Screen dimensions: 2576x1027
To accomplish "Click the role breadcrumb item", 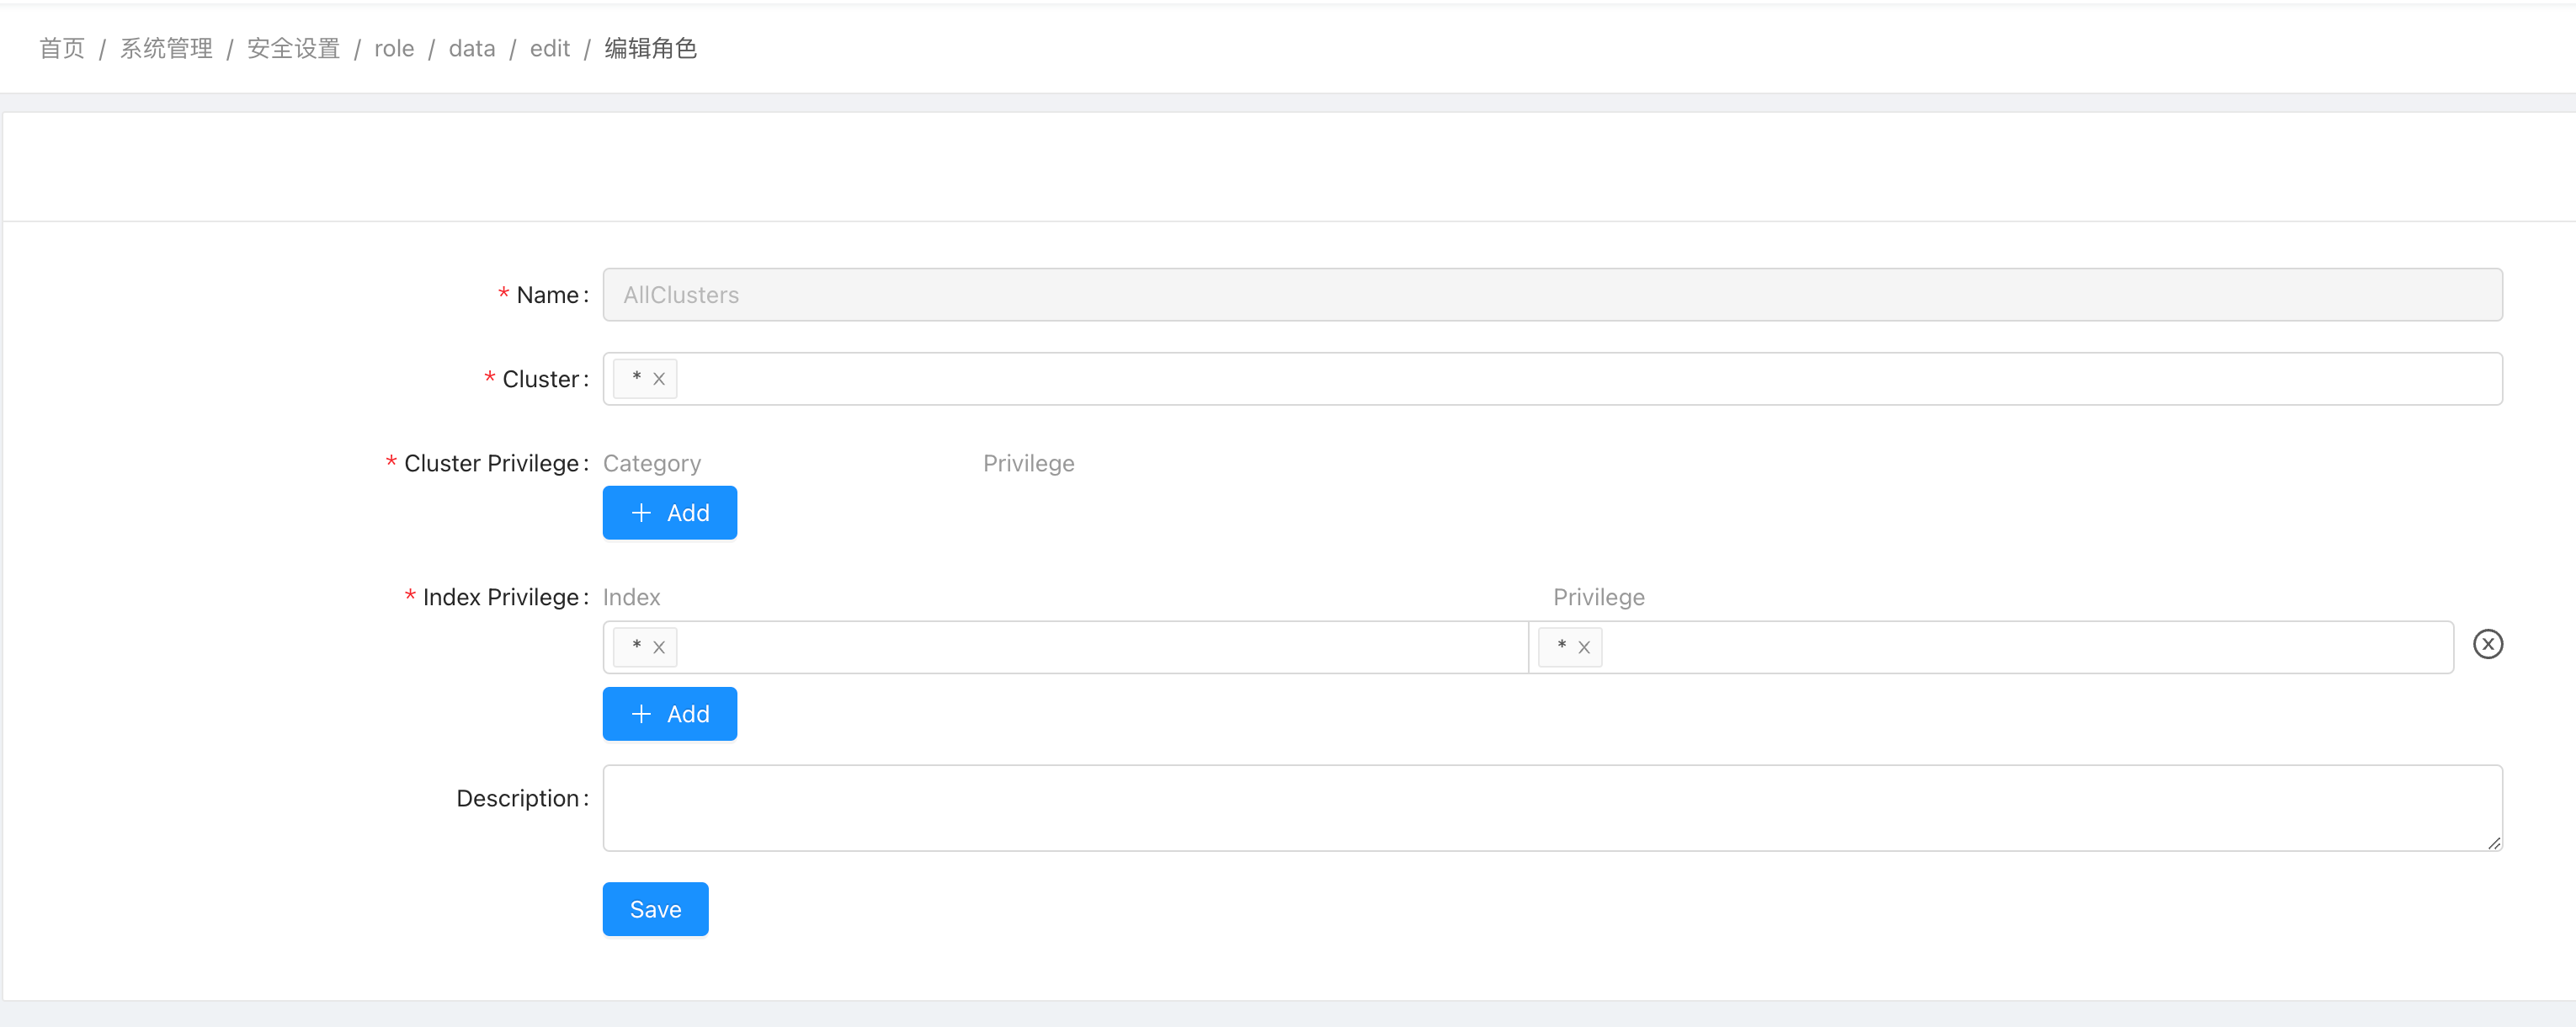I will (x=394, y=48).
